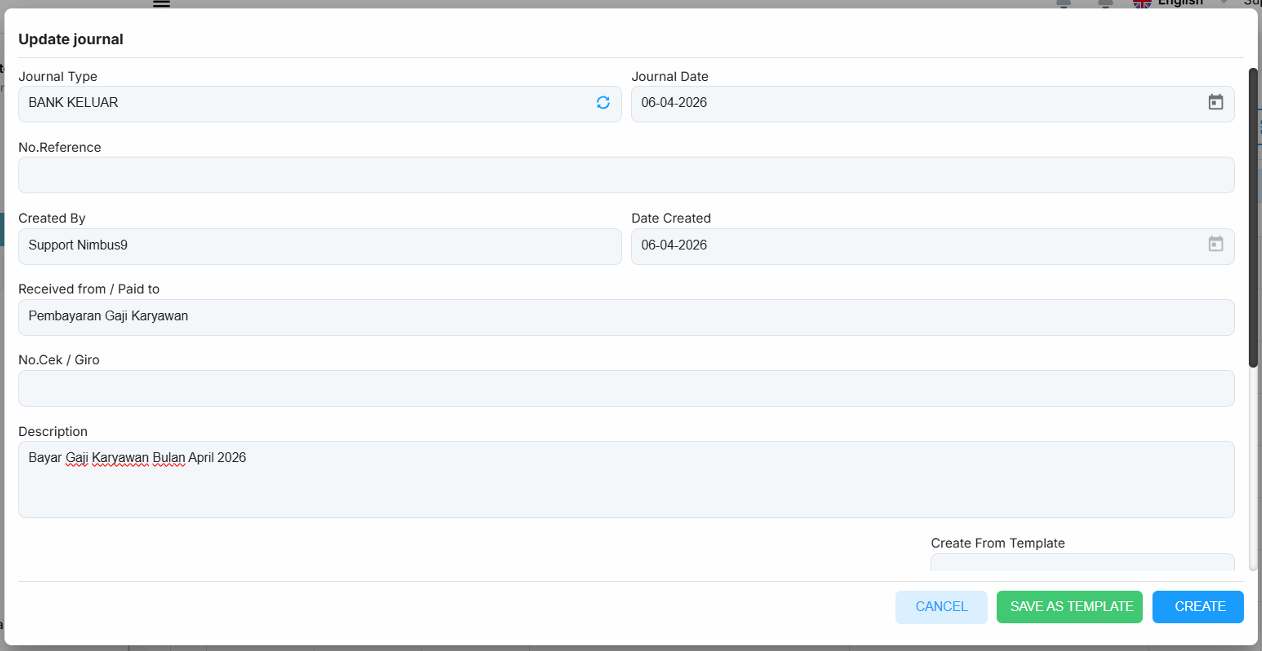
Task: Focus the No.Reference input field
Action: [x=626, y=175]
